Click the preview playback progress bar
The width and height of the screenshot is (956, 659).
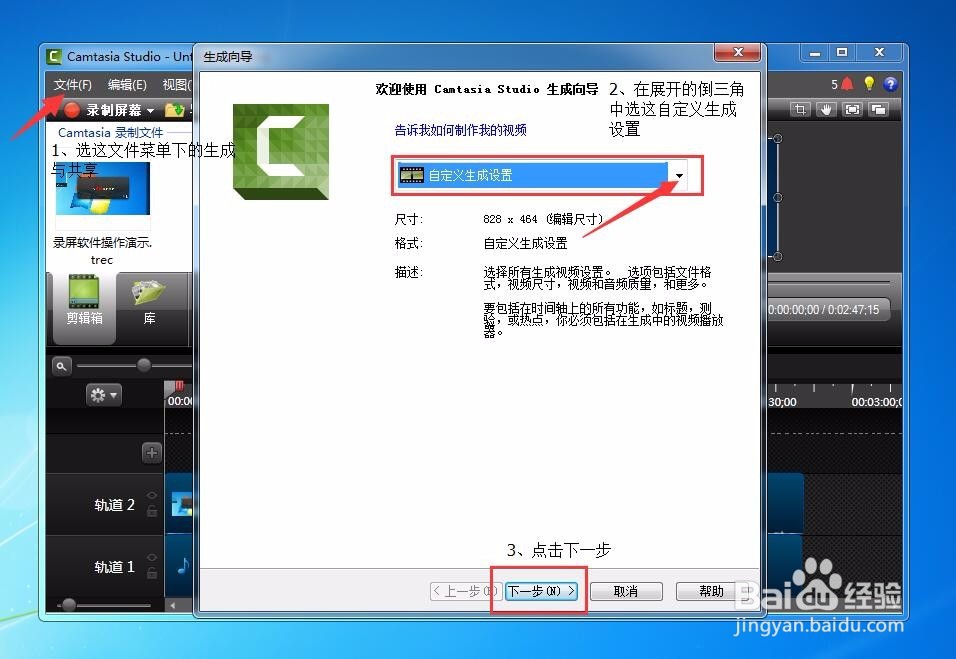828,282
